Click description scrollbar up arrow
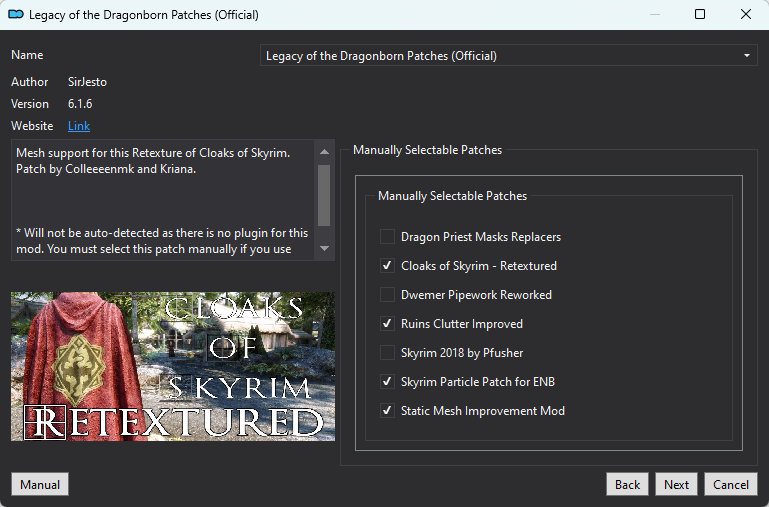The height and width of the screenshot is (507, 769). click(x=324, y=152)
